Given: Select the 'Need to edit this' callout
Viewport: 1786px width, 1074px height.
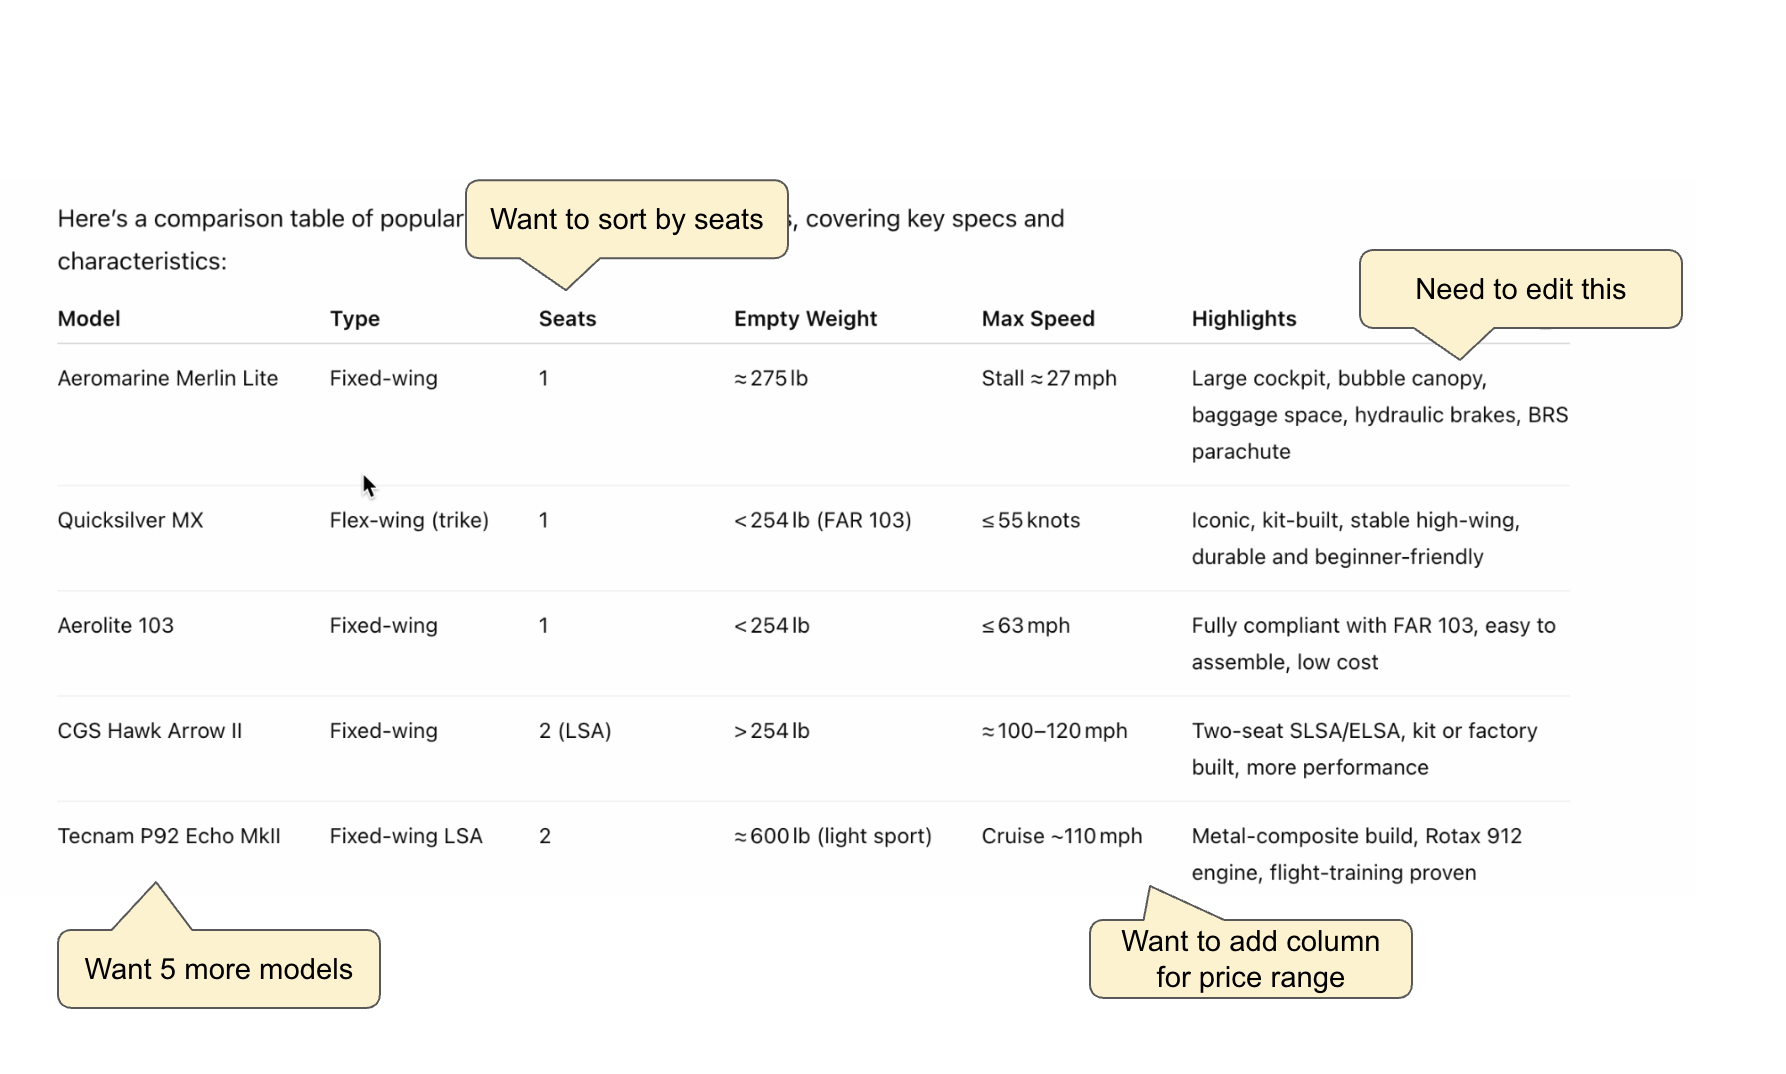Looking at the screenshot, I should 1520,290.
